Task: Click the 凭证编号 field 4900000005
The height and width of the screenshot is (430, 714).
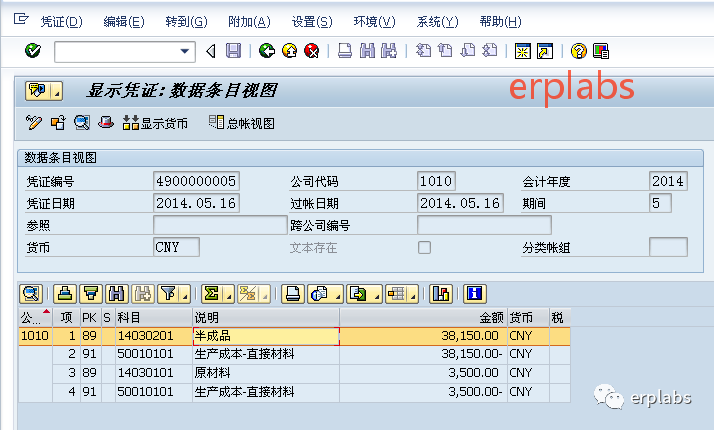Action: [x=196, y=181]
